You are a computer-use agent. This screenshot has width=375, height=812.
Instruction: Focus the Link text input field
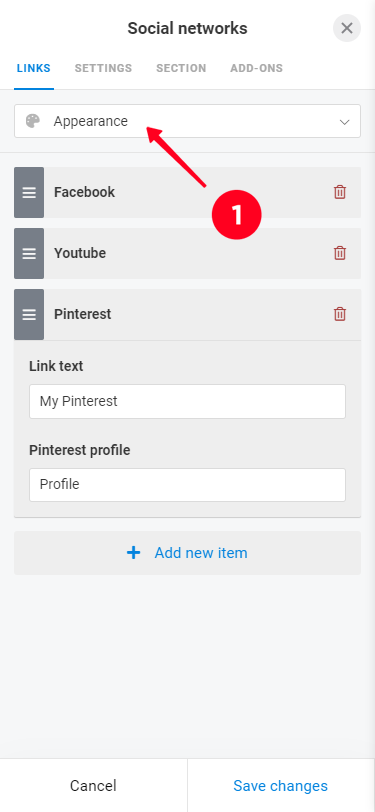[x=188, y=401]
